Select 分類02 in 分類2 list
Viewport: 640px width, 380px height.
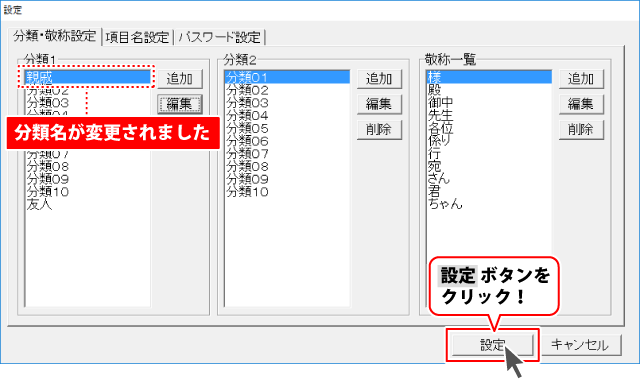coord(287,90)
